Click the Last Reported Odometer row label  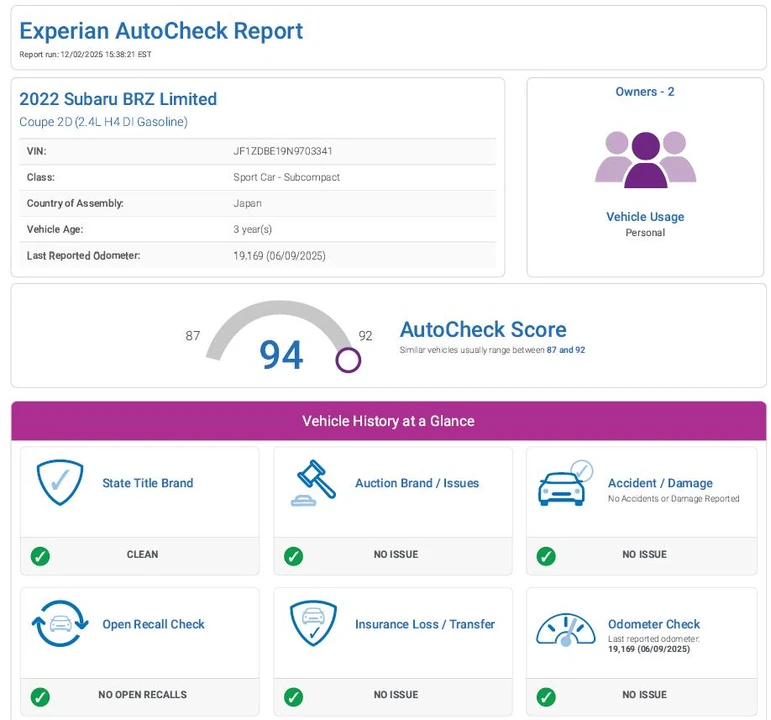click(x=84, y=256)
